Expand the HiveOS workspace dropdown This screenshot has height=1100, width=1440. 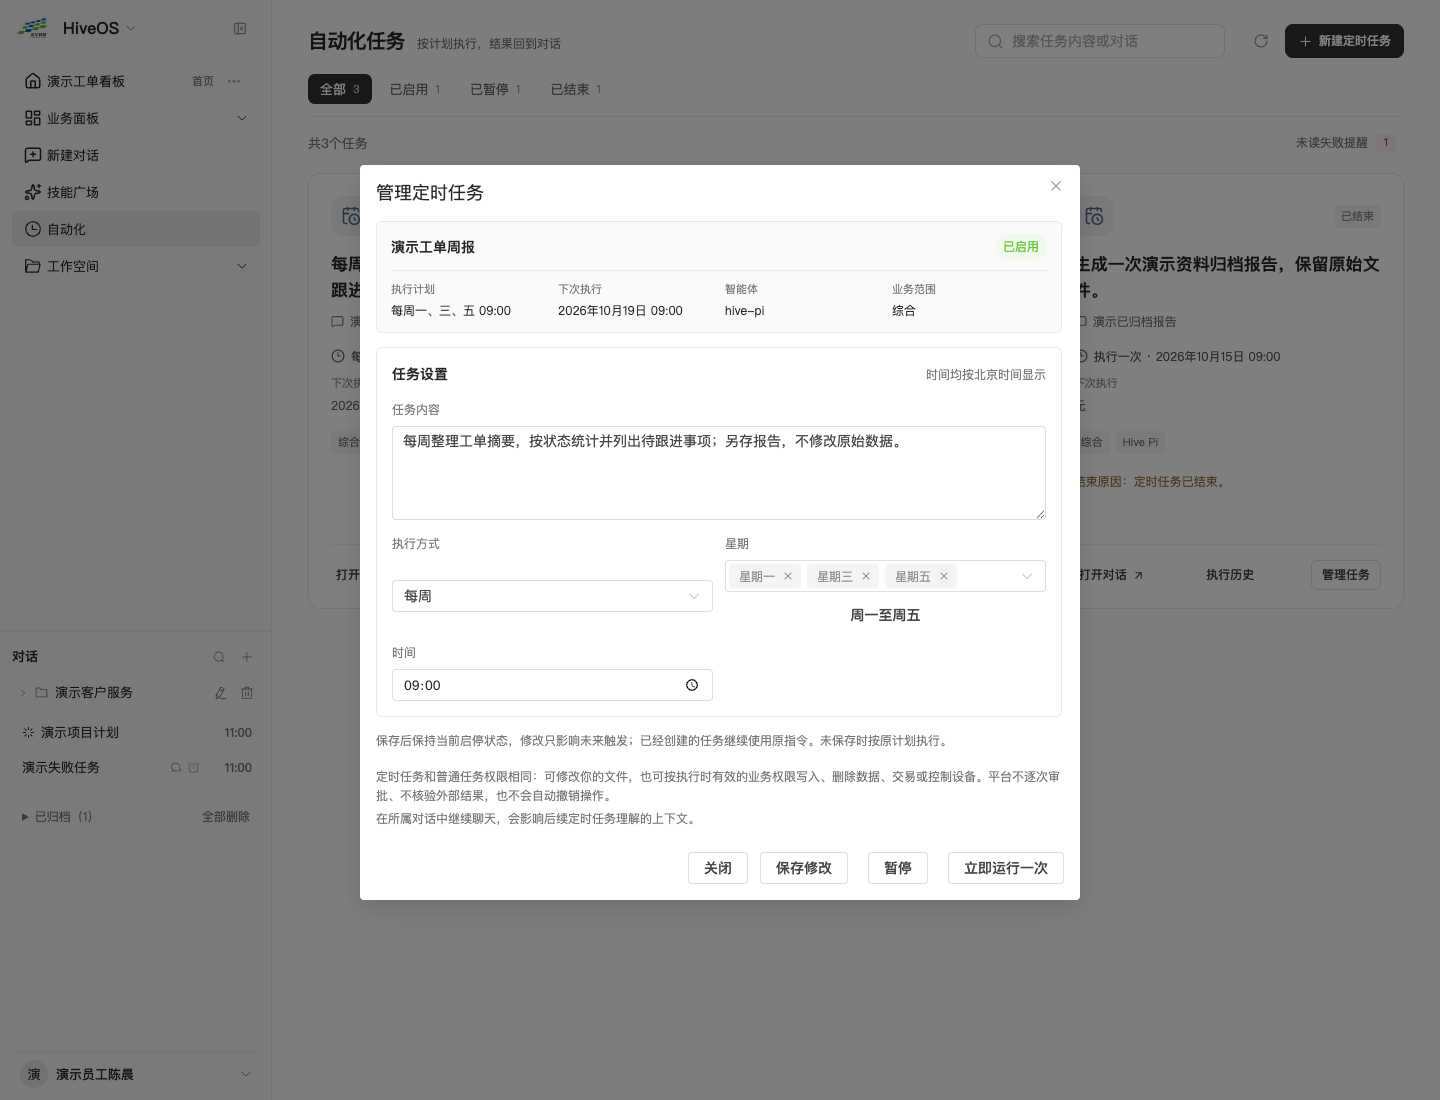(x=131, y=29)
